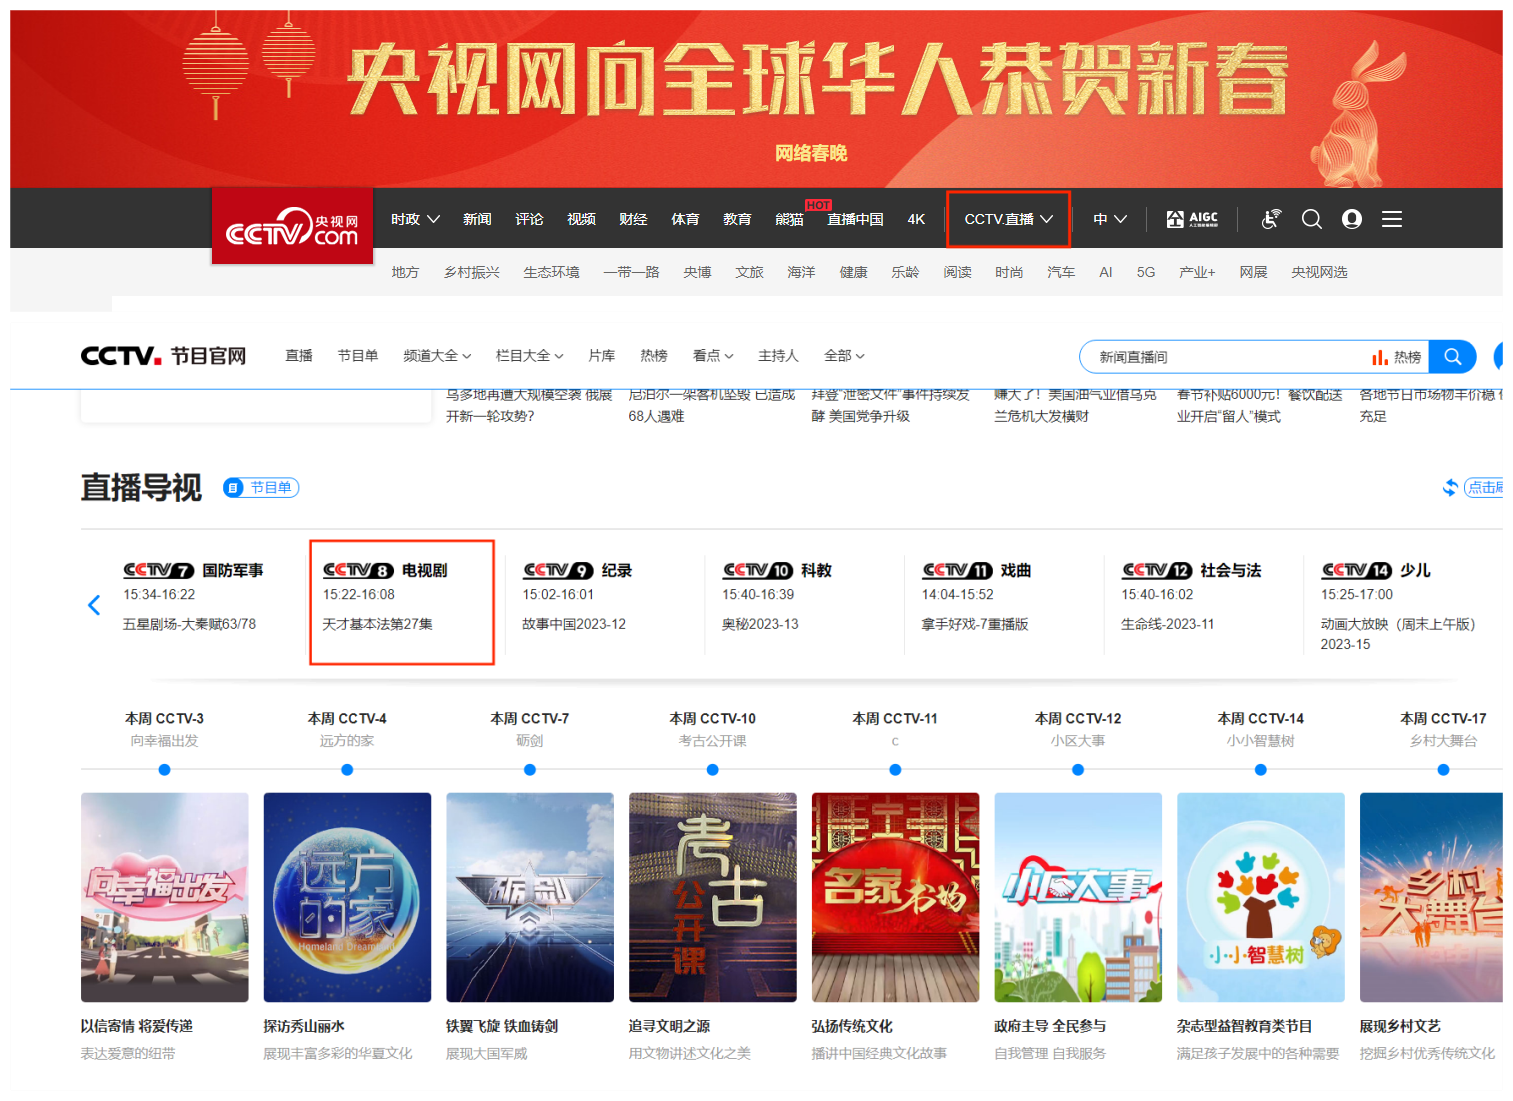This screenshot has height=1101, width=1513.
Task: Click 奥秘2023-13 program text
Action: click(x=760, y=624)
